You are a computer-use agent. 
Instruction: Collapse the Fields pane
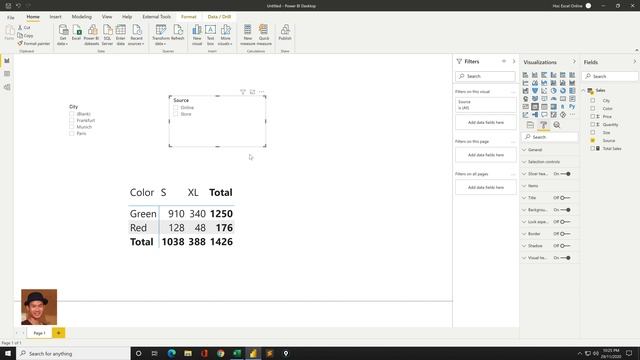pyautogui.click(x=635, y=62)
